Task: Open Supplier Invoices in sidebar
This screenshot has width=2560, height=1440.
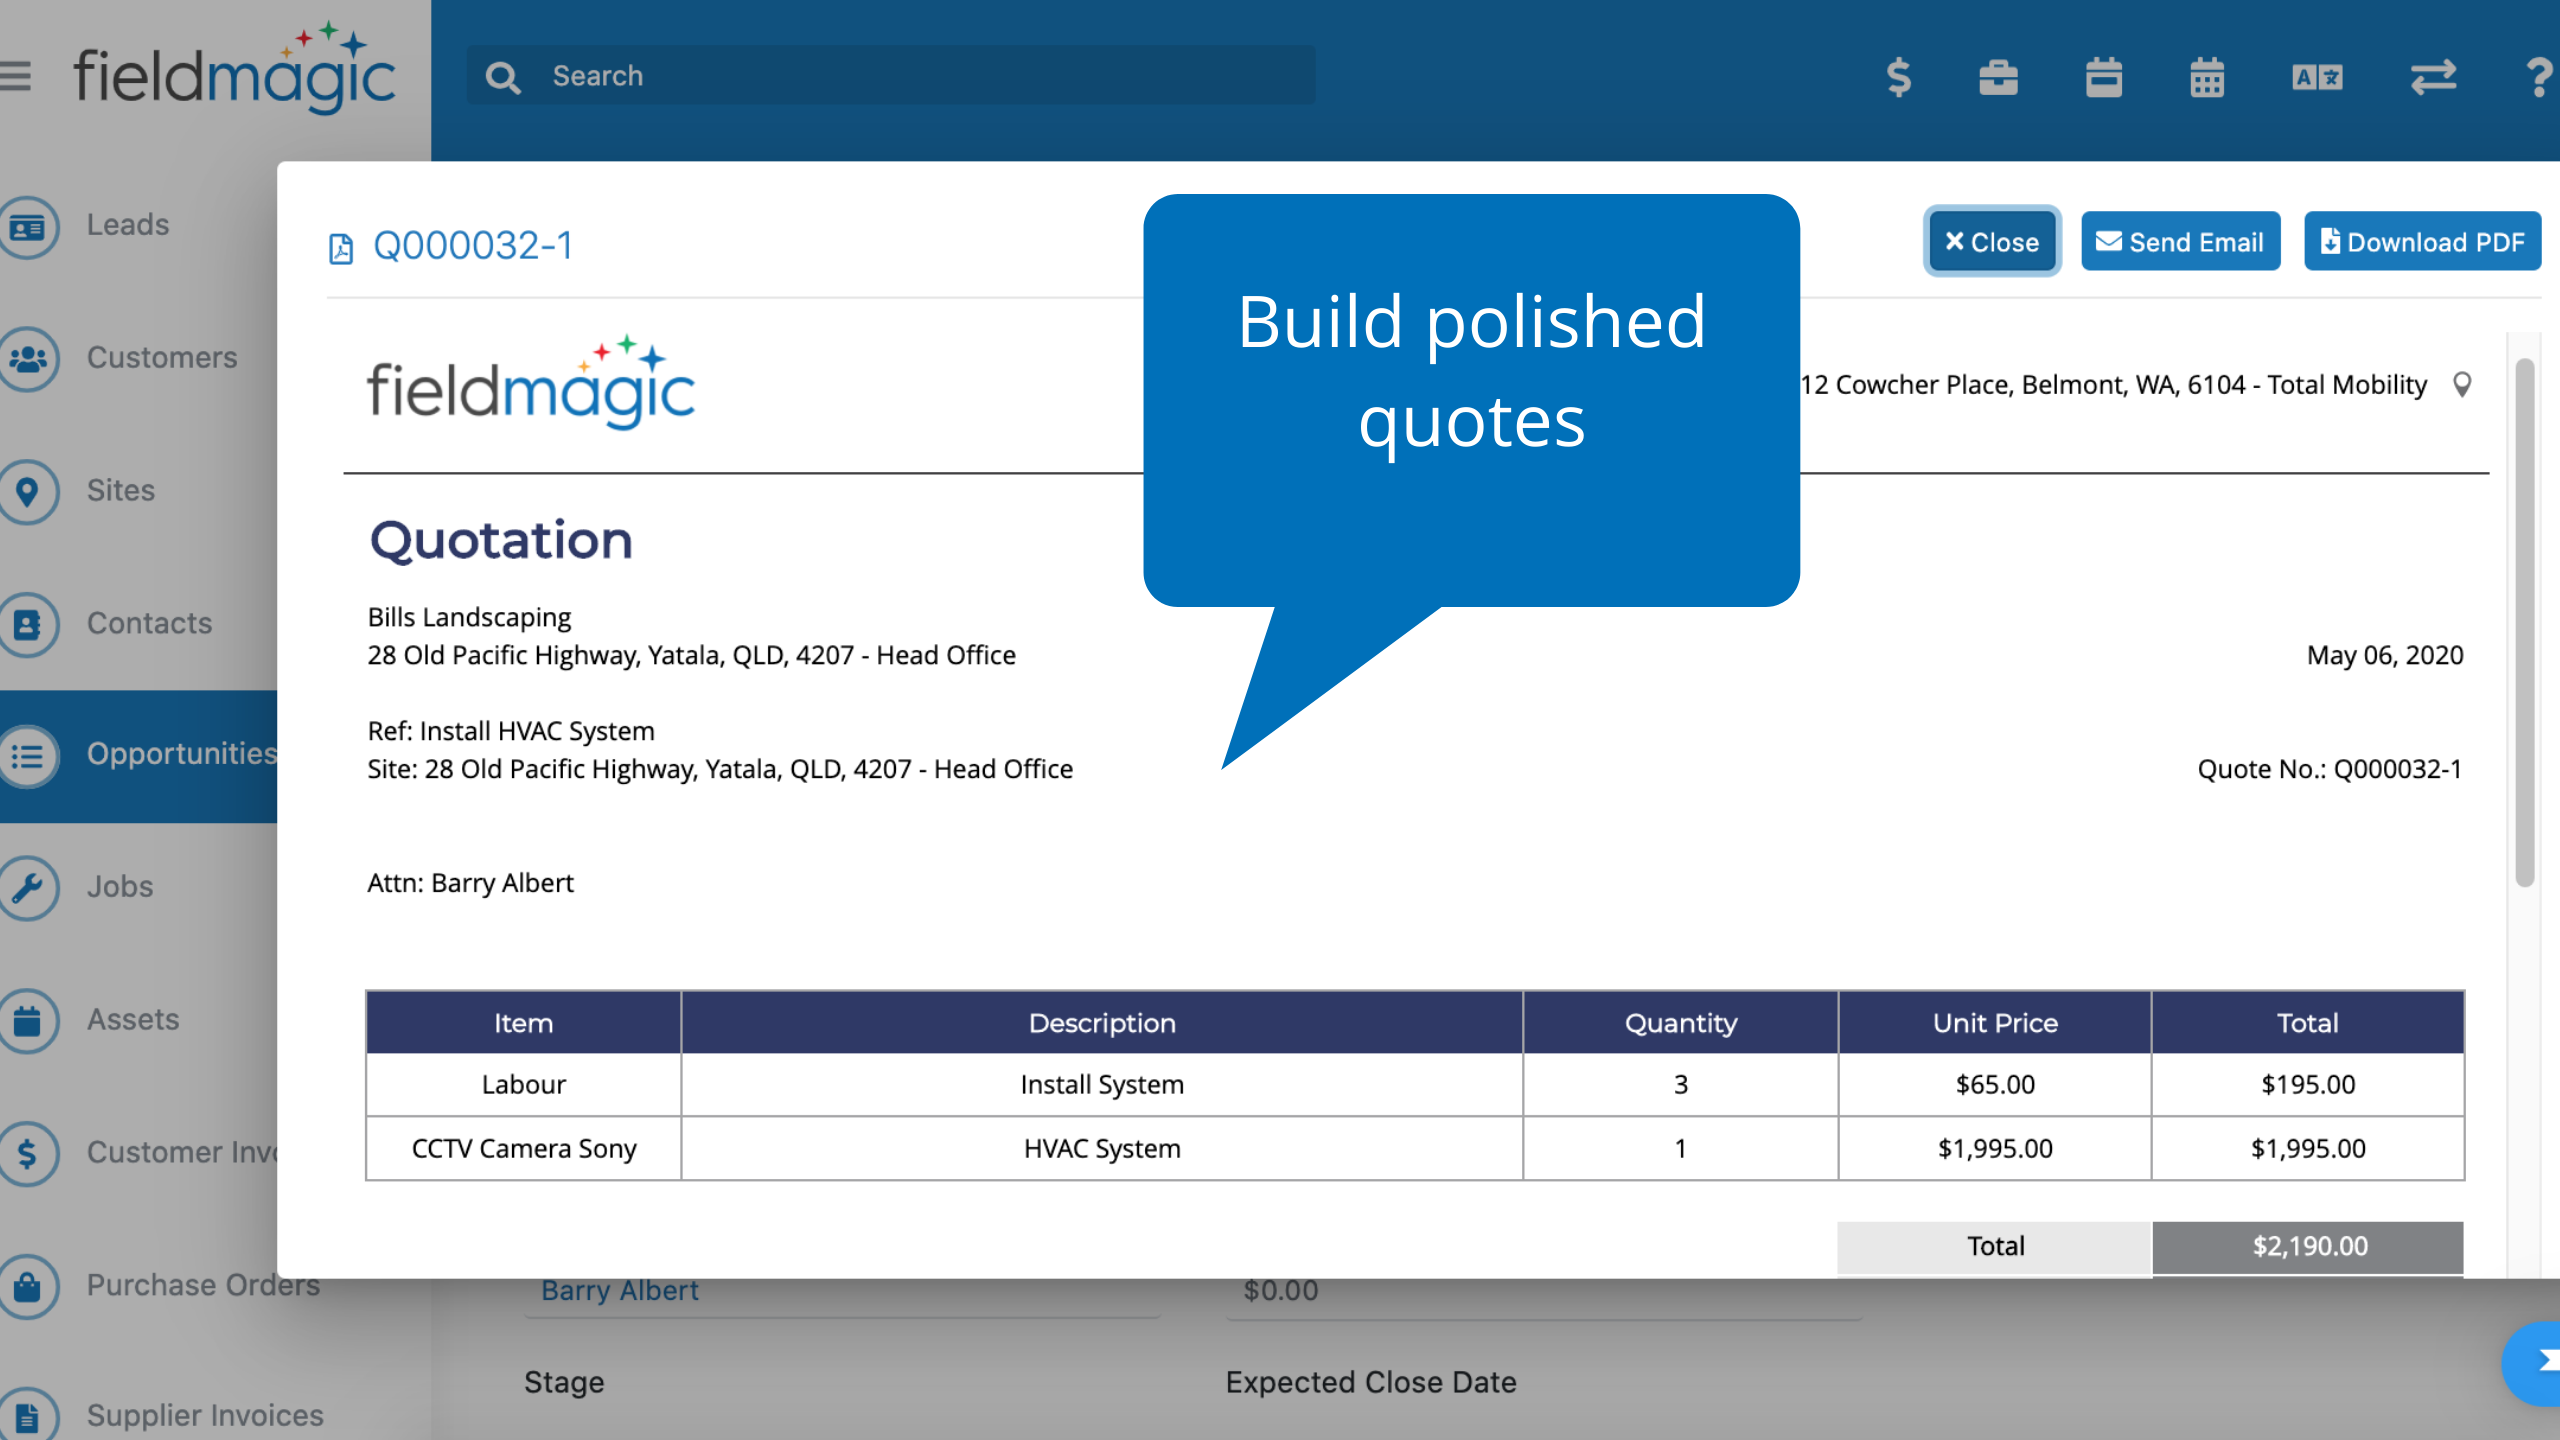Action: point(205,1415)
